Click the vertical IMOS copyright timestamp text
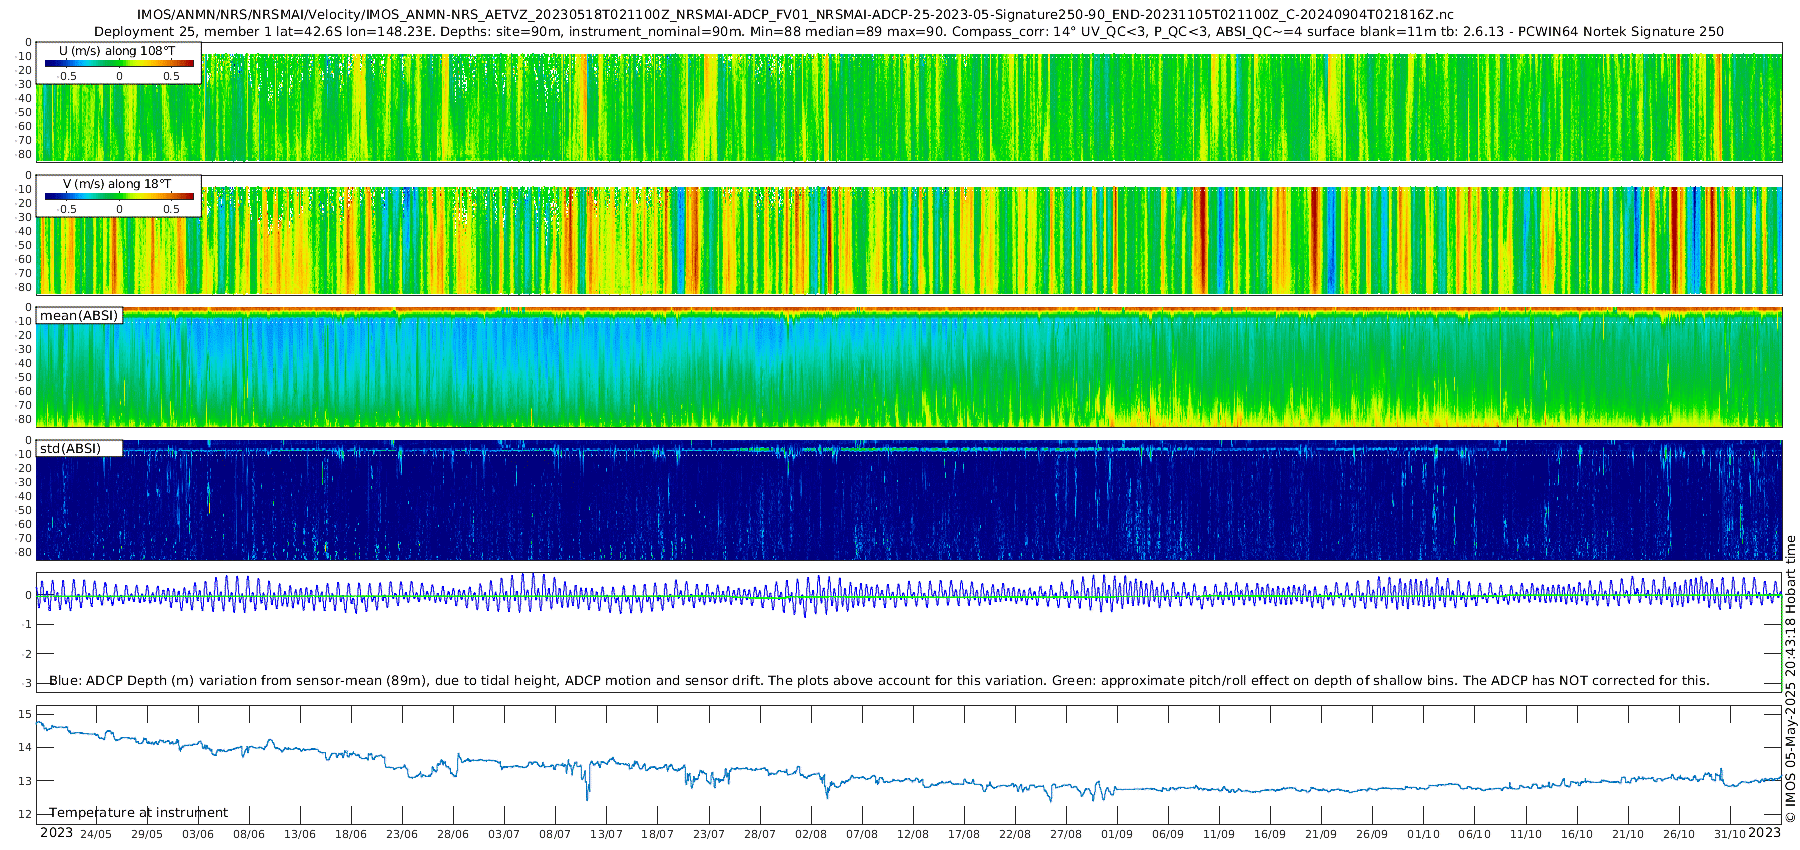The image size is (1800, 850). (x=1790, y=680)
